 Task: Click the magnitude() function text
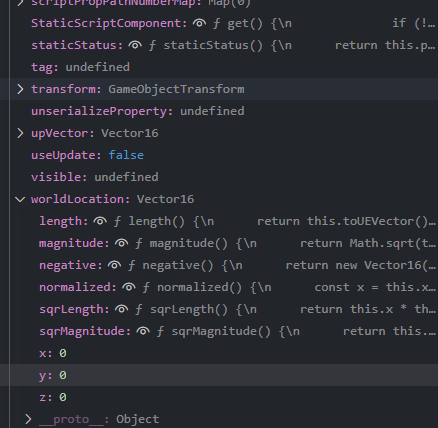(x=188, y=243)
